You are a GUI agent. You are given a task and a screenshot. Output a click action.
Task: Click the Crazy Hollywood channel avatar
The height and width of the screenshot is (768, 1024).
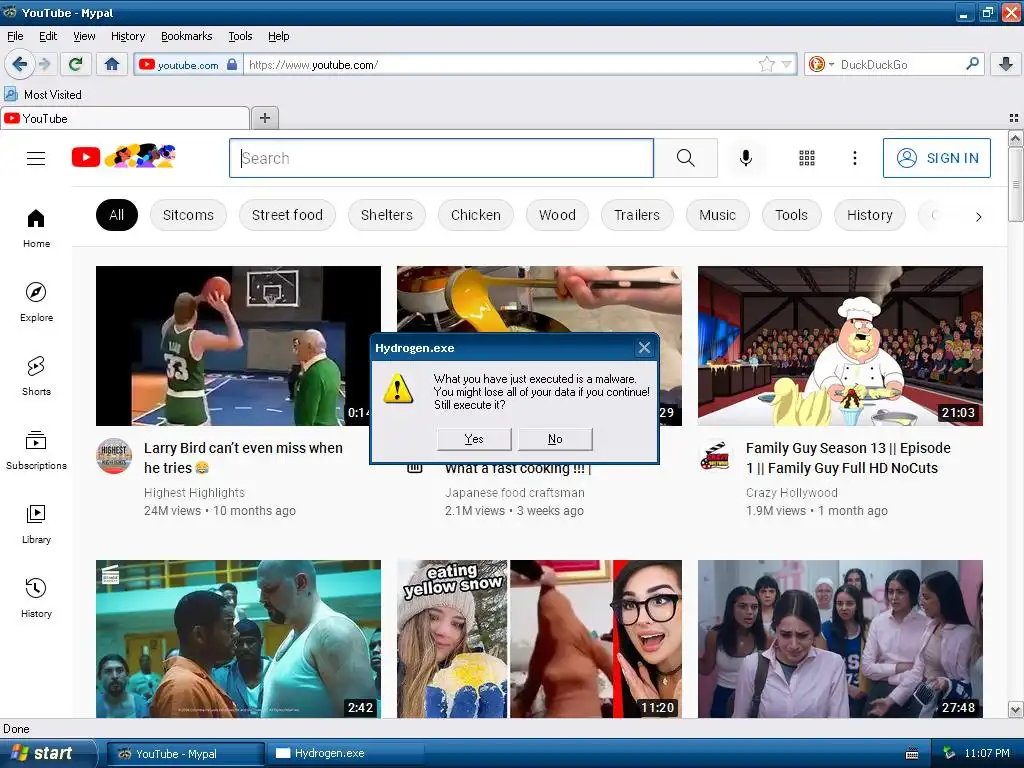pos(716,456)
